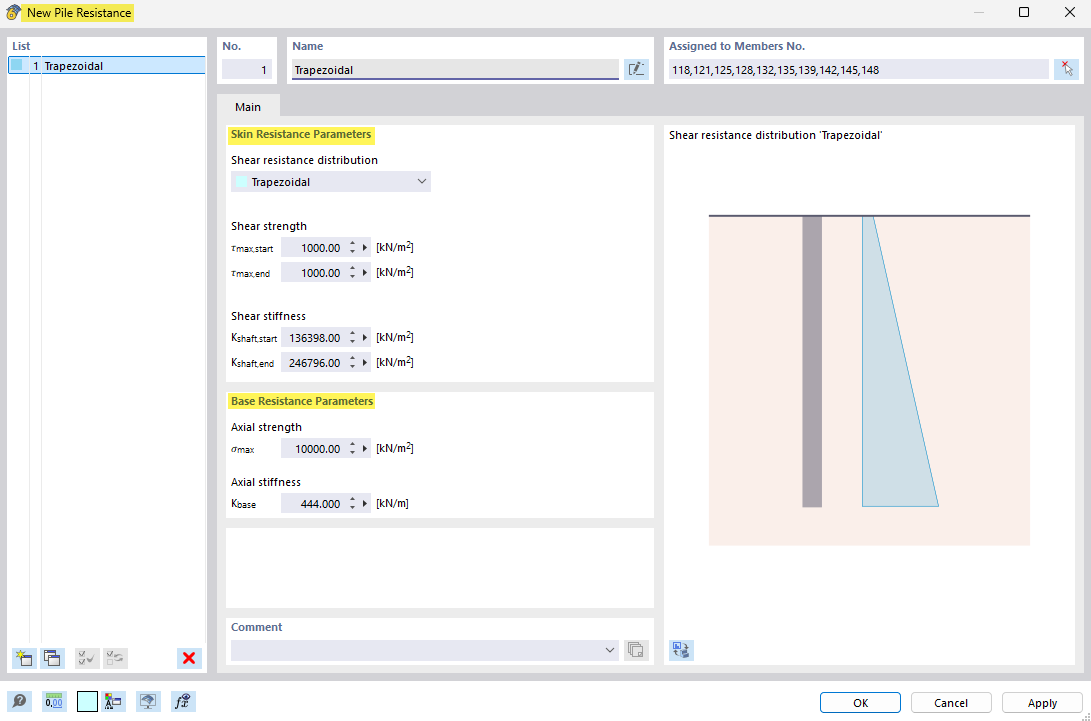Open the copy comment options

[x=636, y=649]
